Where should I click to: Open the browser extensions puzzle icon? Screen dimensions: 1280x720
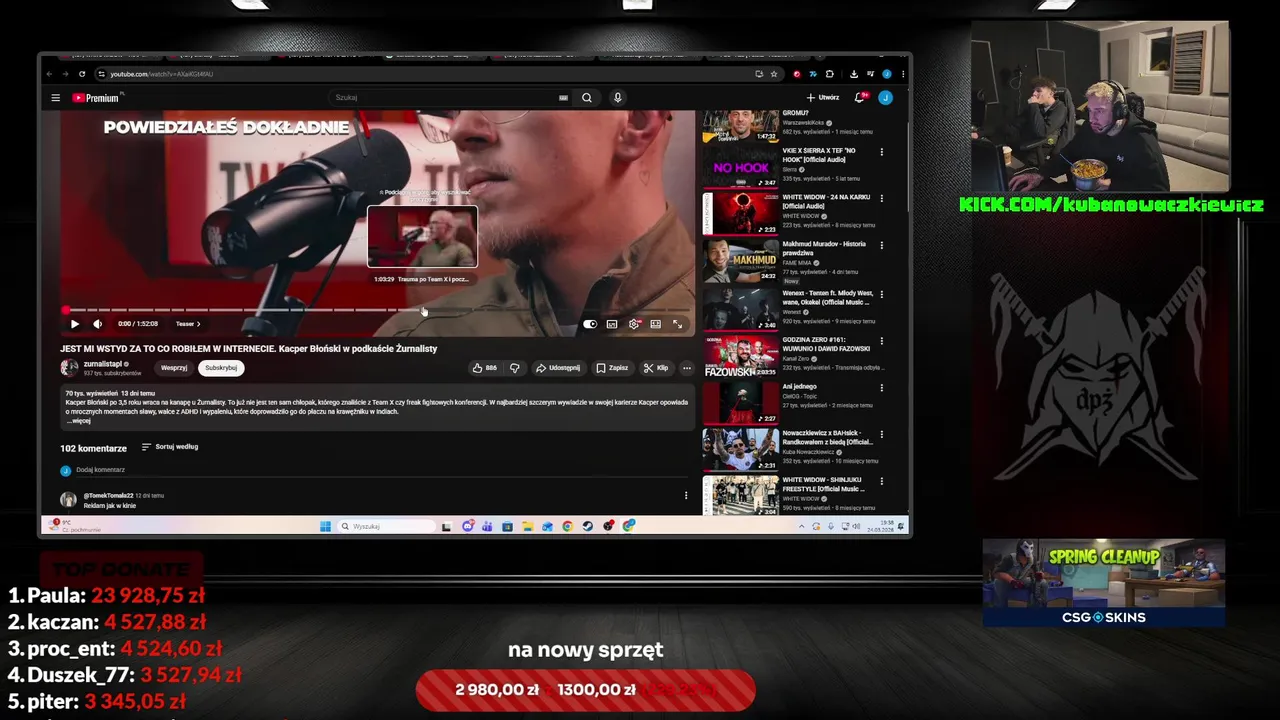point(829,74)
